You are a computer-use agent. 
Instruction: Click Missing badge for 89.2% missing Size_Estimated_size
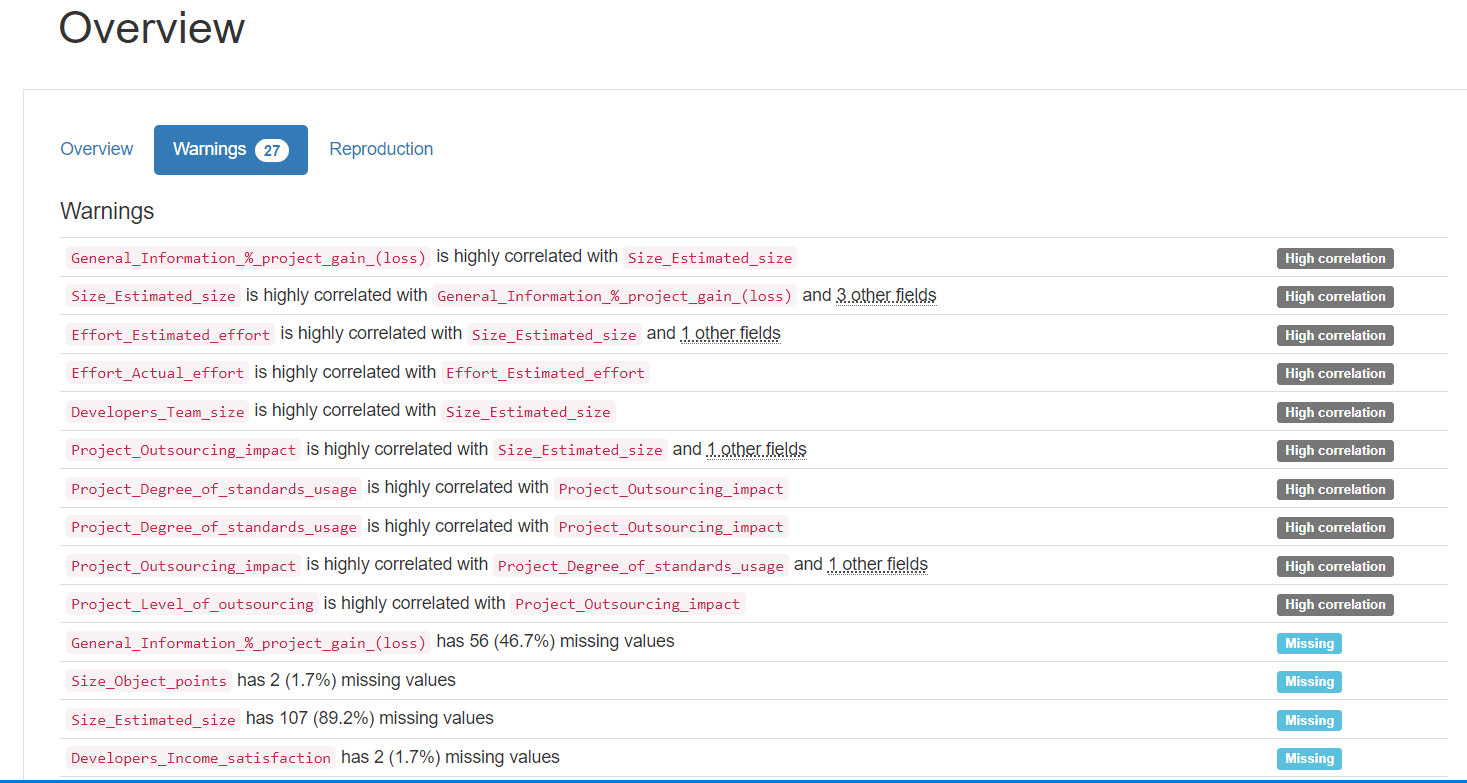1308,720
